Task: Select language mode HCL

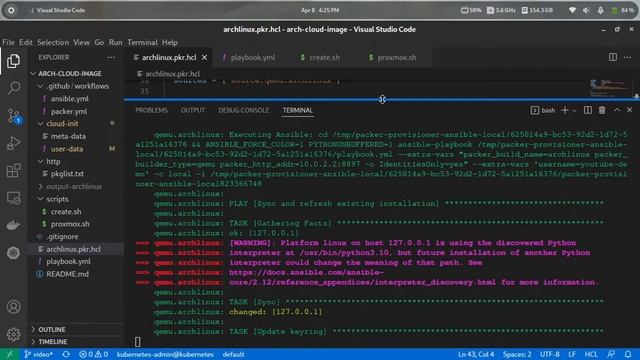Action: [x=591, y=354]
